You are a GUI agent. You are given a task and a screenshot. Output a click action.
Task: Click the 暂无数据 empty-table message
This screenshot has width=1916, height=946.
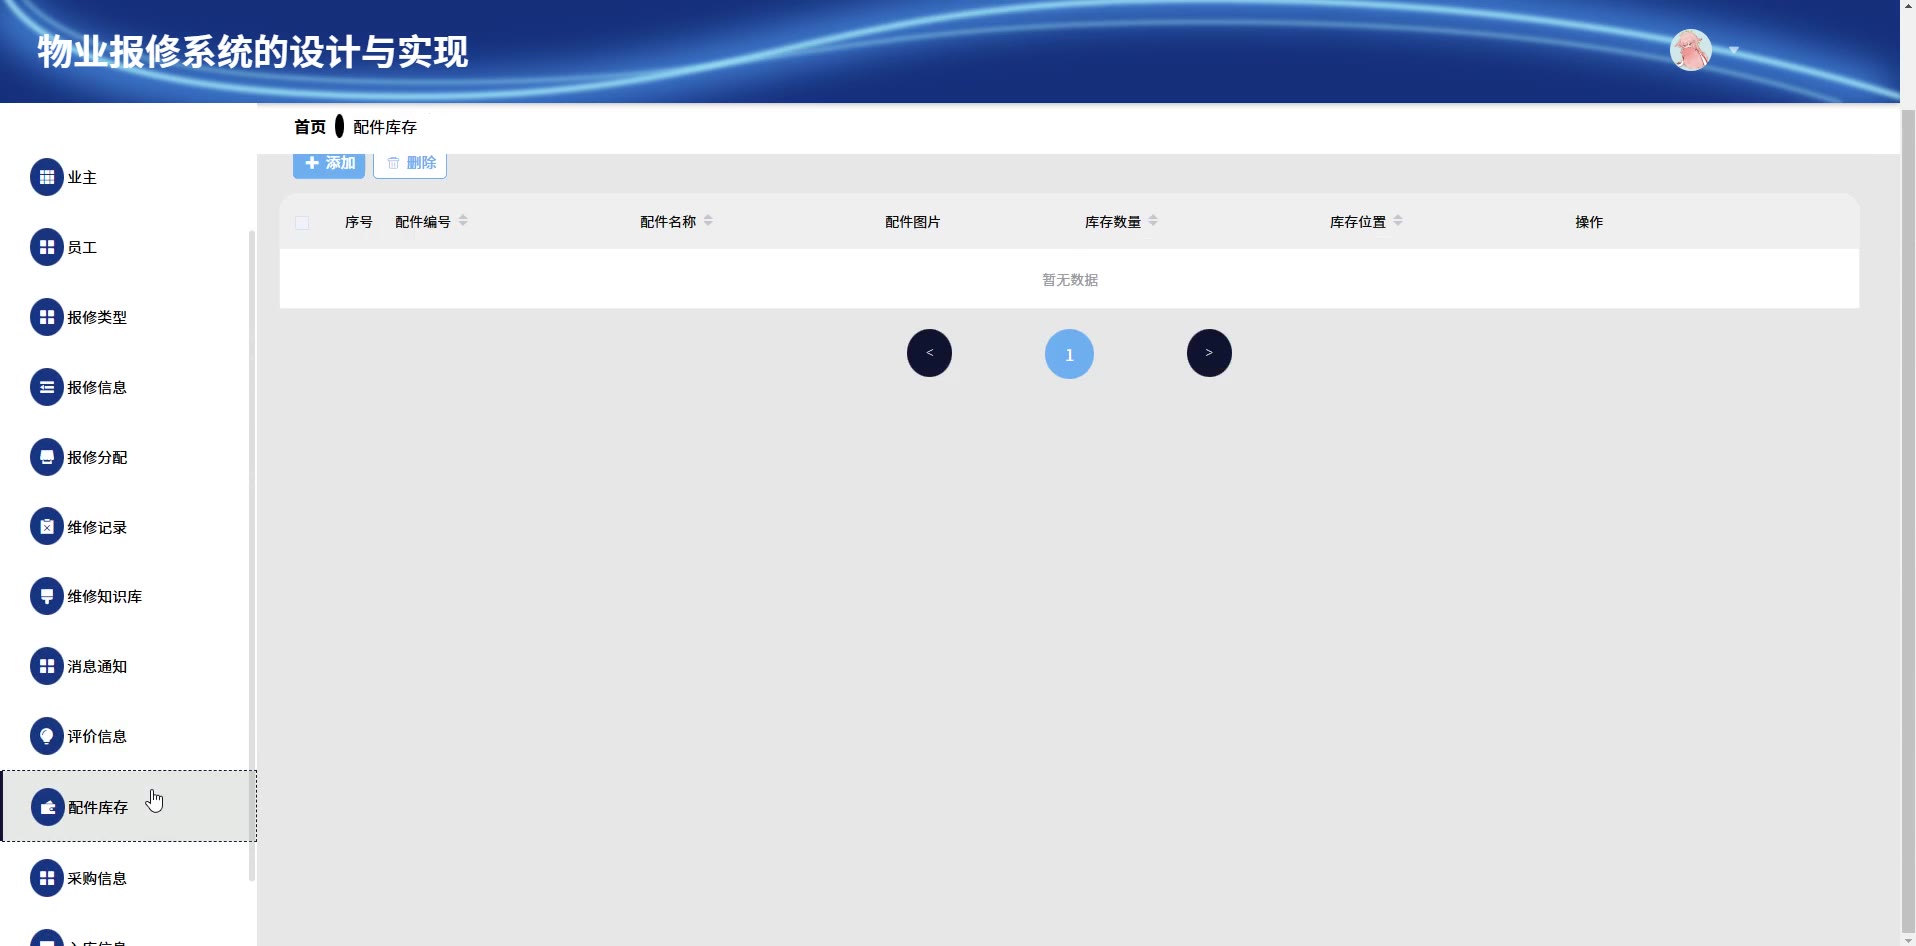[1070, 280]
